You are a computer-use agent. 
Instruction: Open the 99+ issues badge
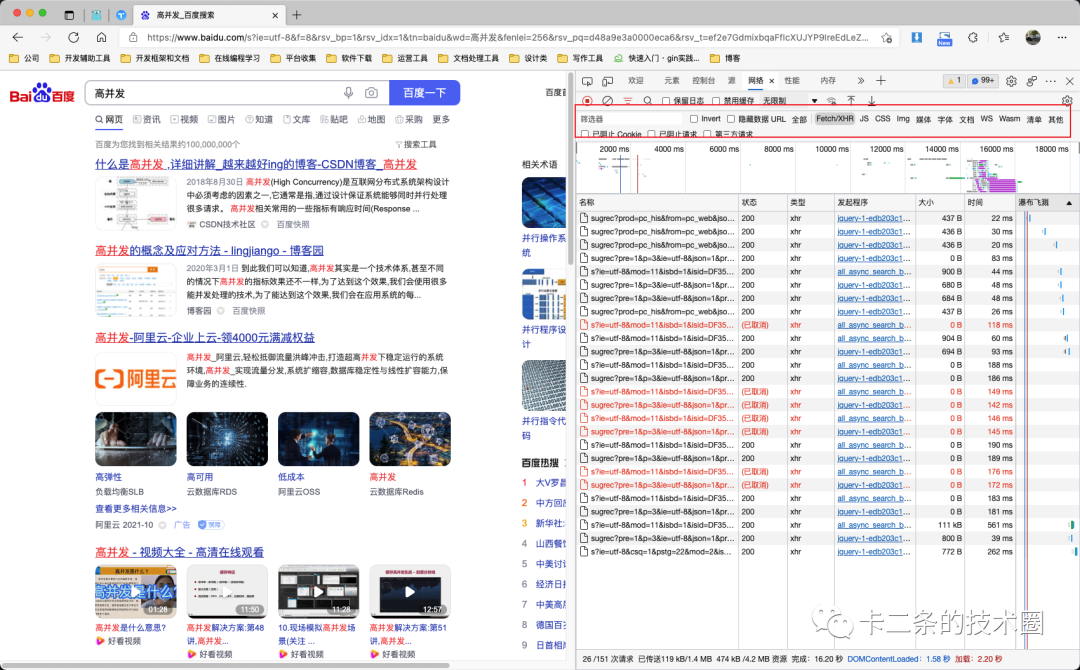983,81
